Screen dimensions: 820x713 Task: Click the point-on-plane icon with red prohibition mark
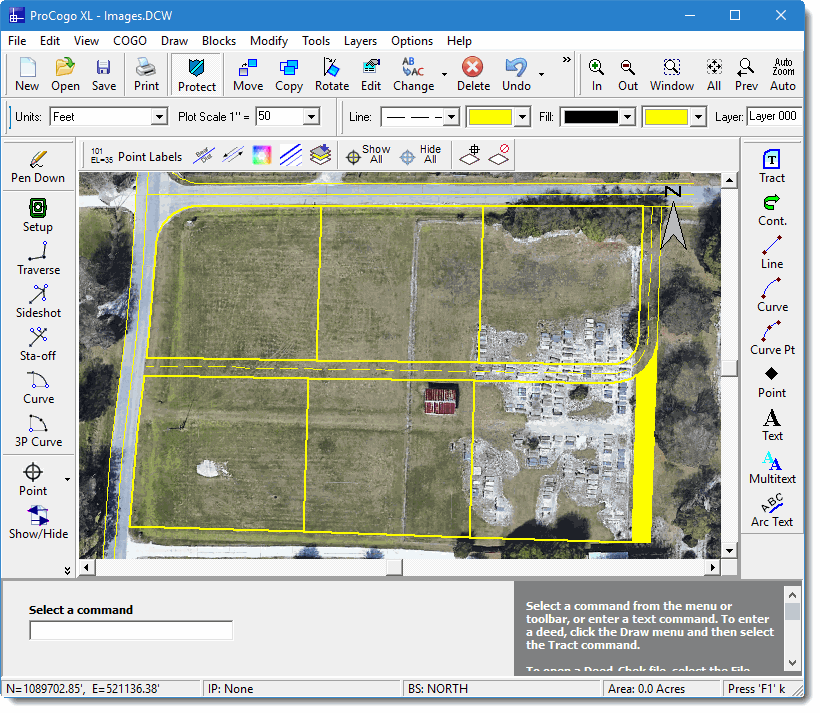coord(499,155)
